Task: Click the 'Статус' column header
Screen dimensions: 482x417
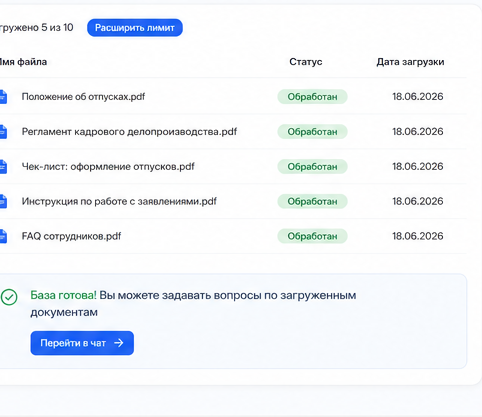Action: point(306,62)
